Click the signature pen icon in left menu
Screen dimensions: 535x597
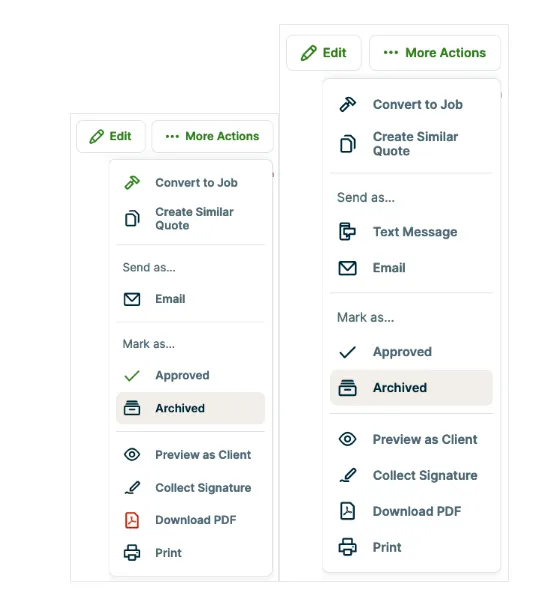click(x=132, y=488)
